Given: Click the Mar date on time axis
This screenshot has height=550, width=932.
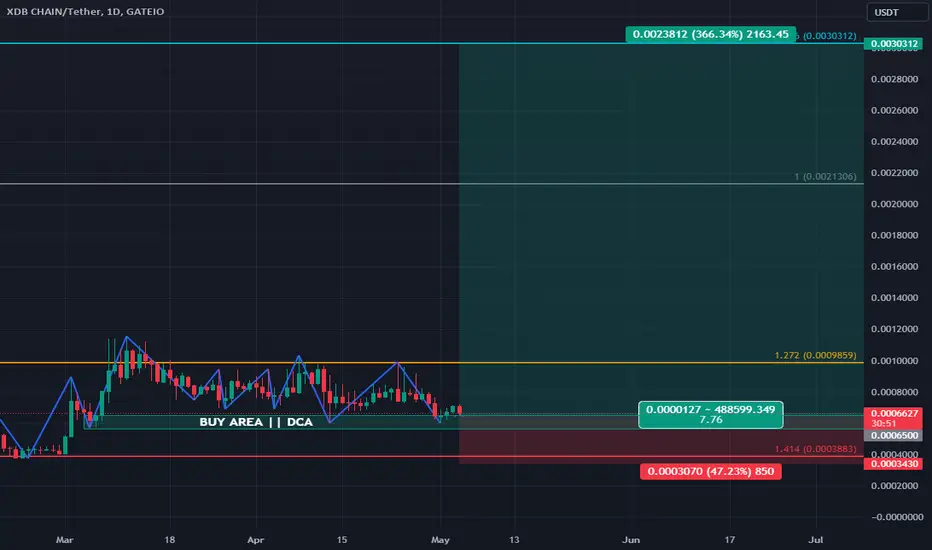Looking at the screenshot, I should click(64, 540).
